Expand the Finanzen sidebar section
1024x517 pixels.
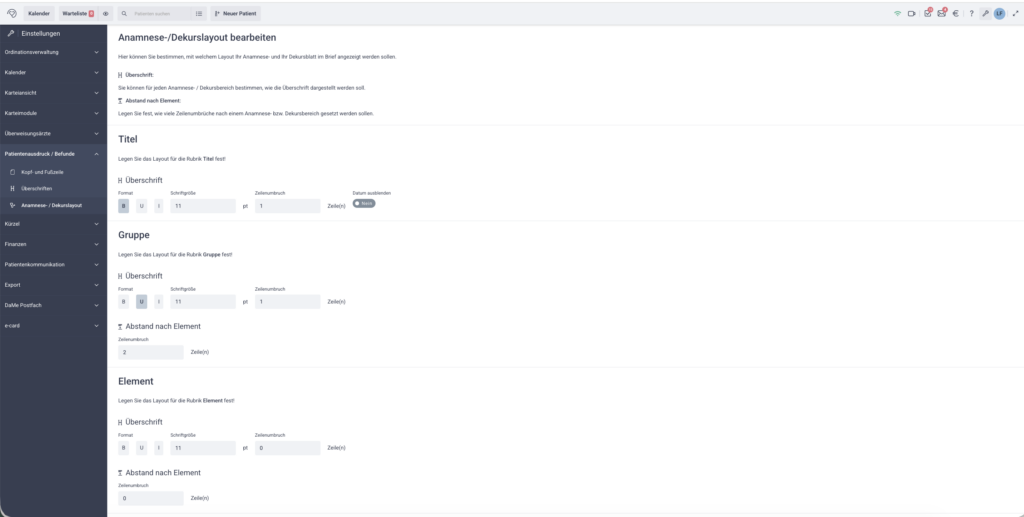tap(53, 244)
